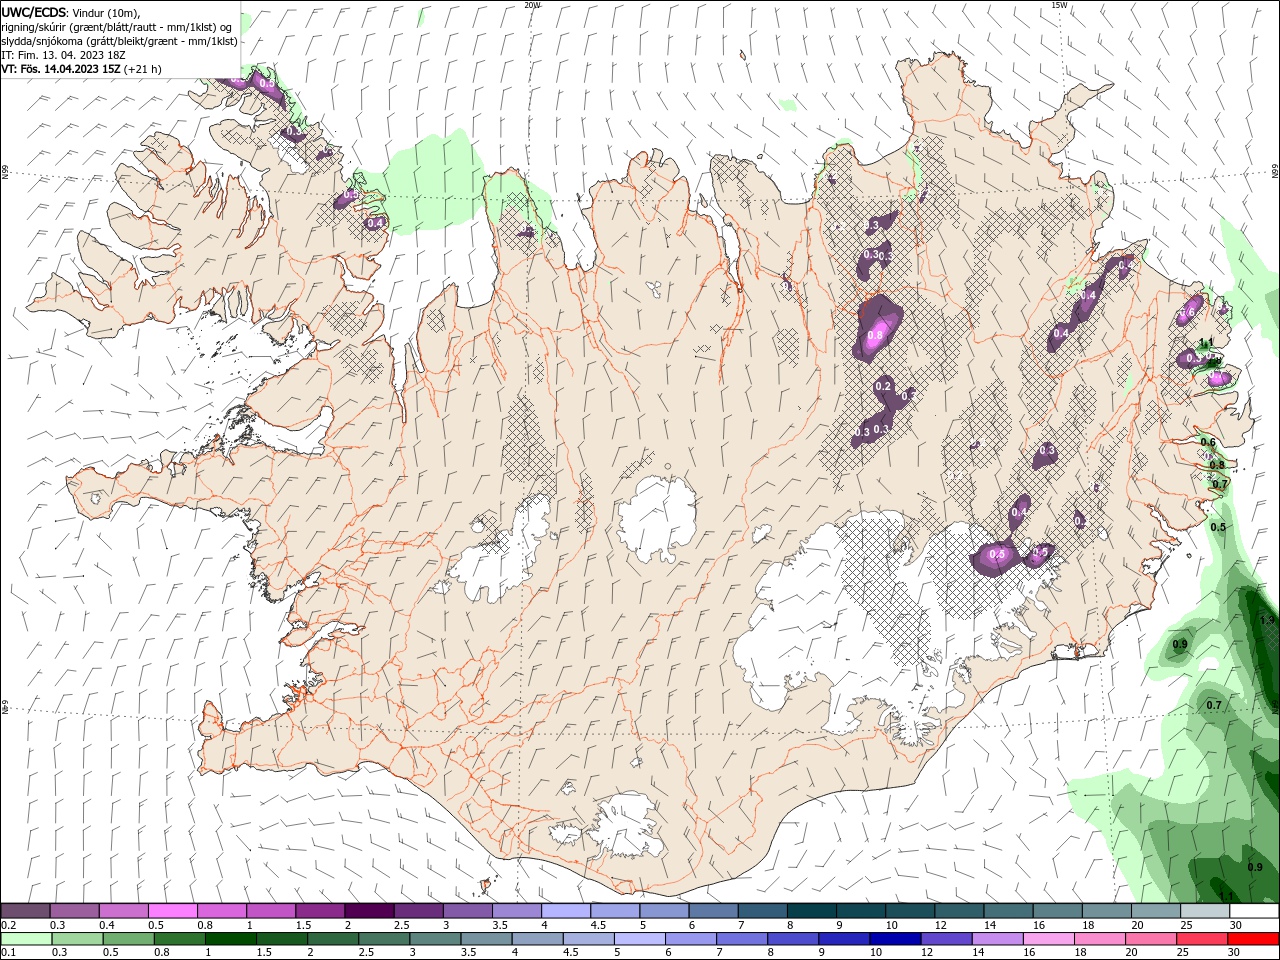Select the 'Vindur (10m)' label in the header
This screenshot has height=960, width=1280.
(107, 12)
